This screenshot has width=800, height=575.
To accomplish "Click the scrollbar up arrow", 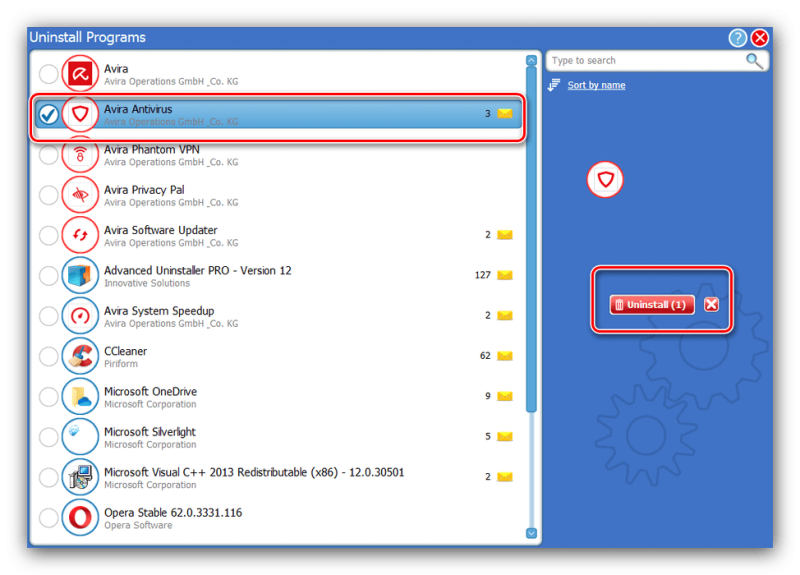I will pyautogui.click(x=531, y=60).
